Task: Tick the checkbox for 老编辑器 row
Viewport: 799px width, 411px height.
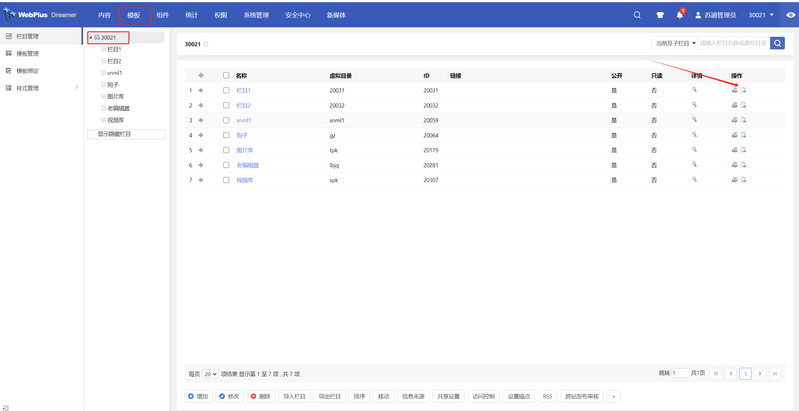Action: 226,165
